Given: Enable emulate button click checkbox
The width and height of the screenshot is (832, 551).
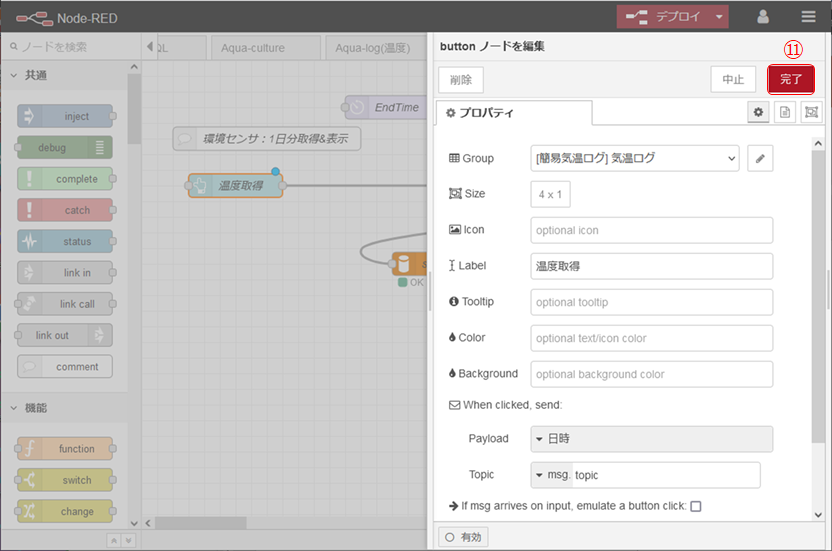Looking at the screenshot, I should (696, 506).
